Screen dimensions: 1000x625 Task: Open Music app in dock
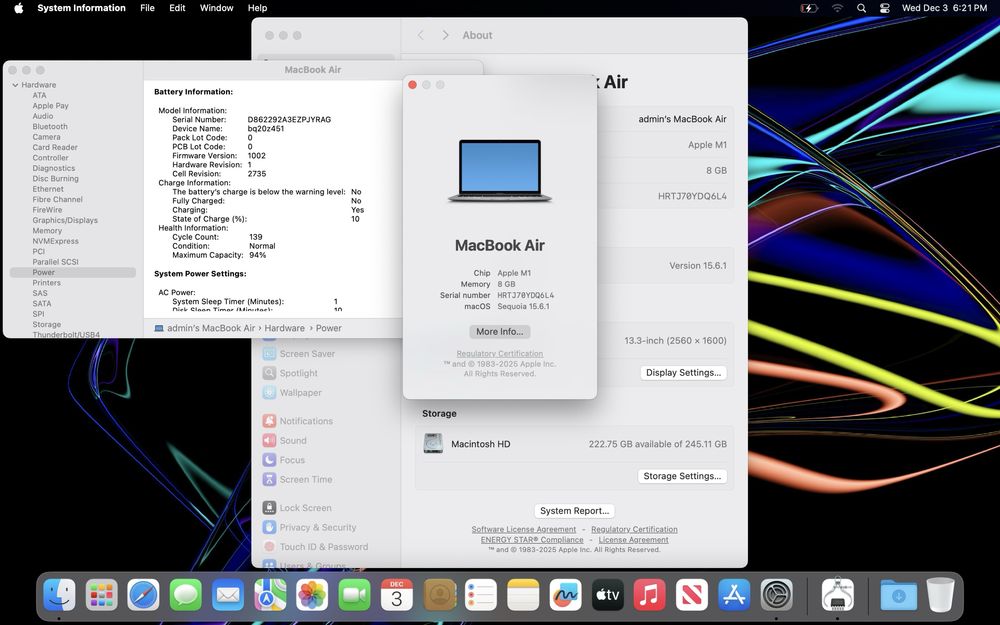point(649,595)
